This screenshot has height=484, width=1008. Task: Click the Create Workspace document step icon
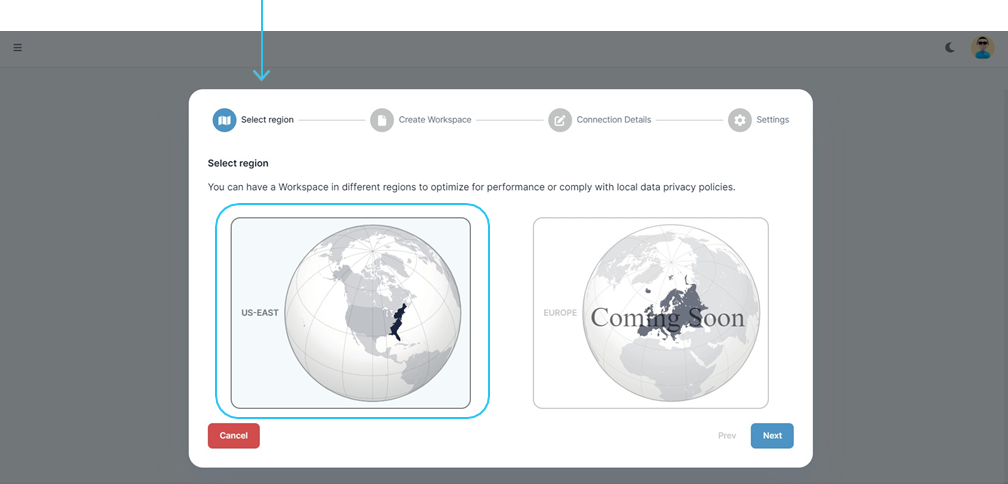382,120
